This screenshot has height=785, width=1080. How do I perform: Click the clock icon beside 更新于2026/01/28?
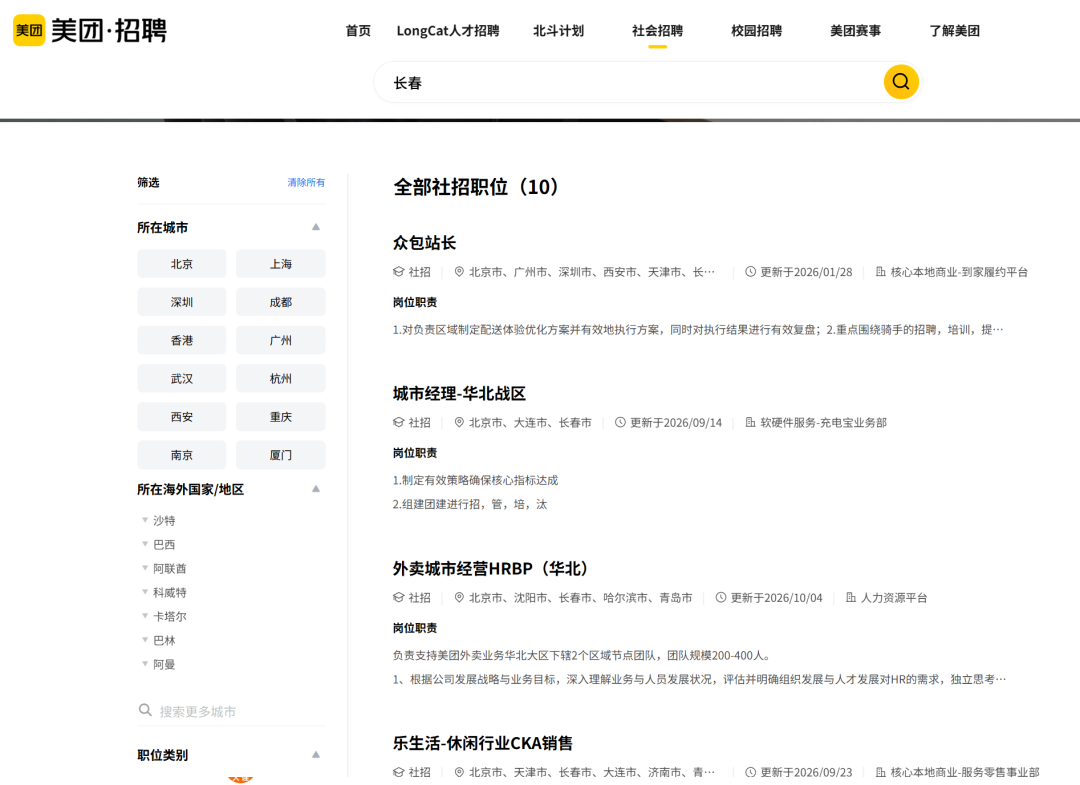coord(751,272)
